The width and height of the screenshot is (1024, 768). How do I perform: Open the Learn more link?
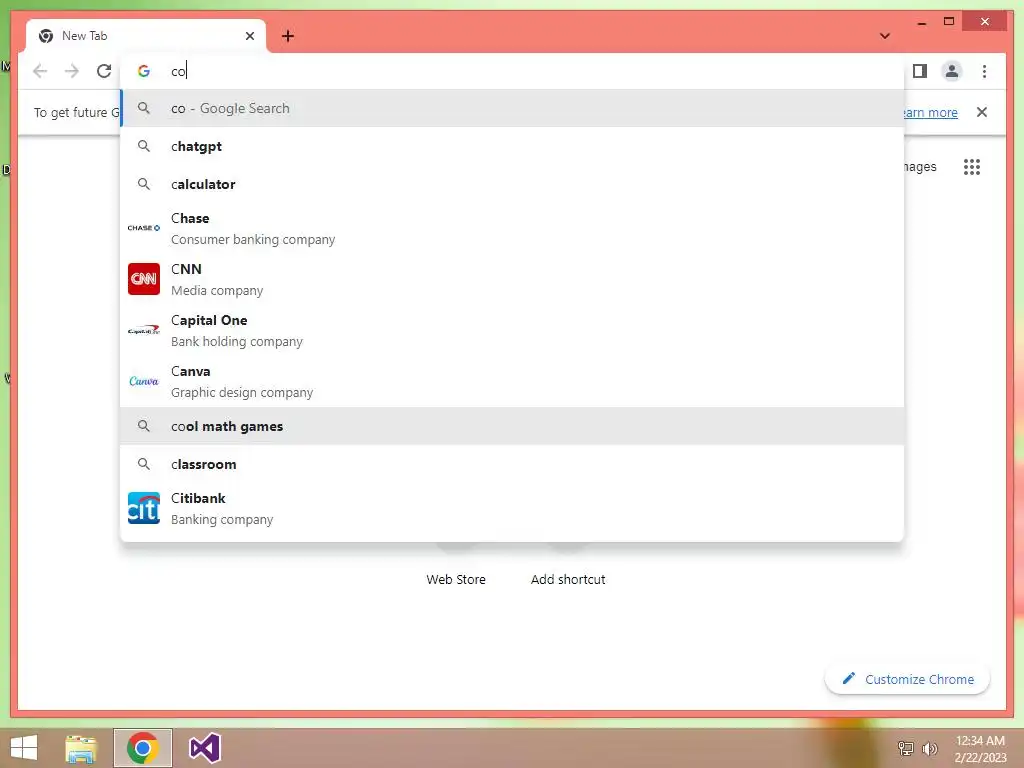pos(931,112)
